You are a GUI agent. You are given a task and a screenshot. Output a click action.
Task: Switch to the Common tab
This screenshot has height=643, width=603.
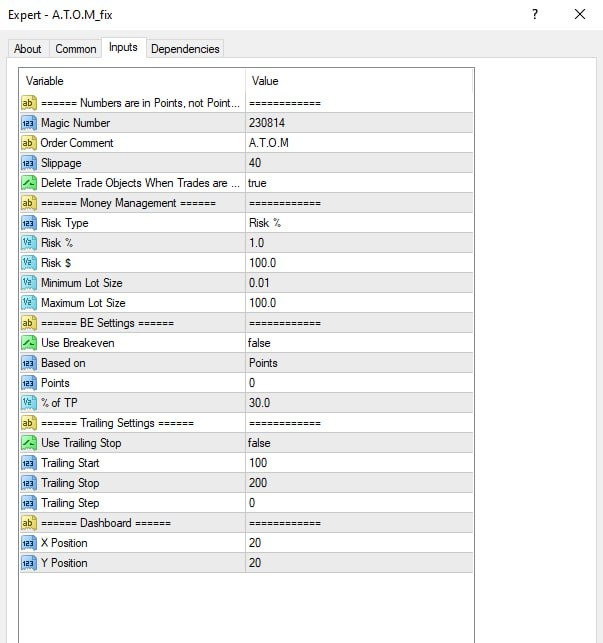[x=75, y=49]
